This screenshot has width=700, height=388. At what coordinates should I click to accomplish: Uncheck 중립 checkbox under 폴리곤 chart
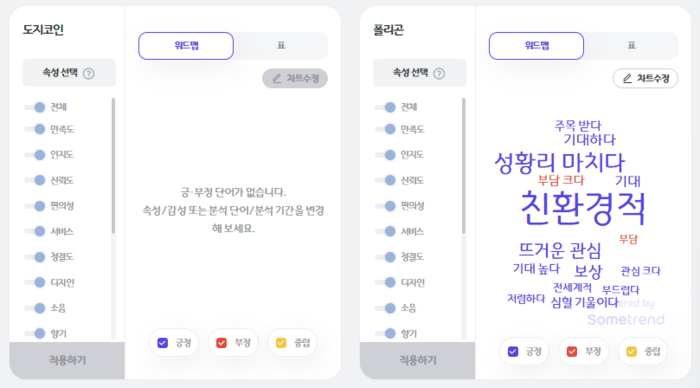(631, 352)
